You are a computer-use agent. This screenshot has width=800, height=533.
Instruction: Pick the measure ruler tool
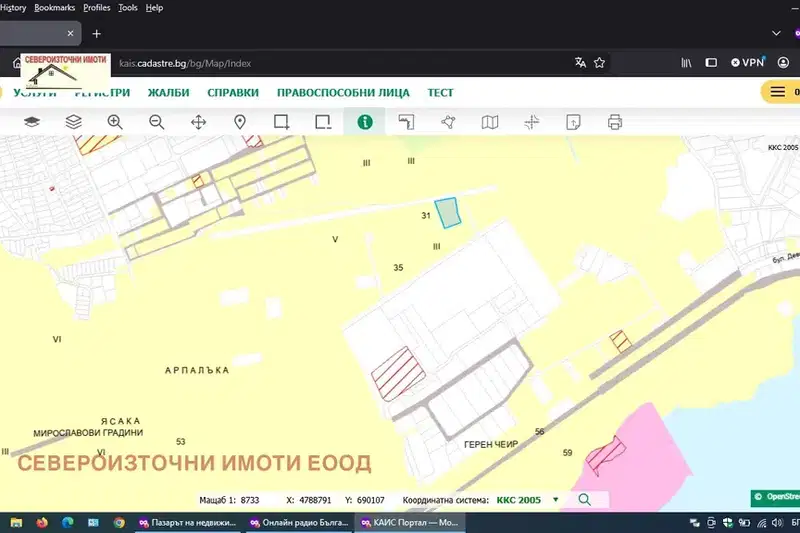(x=406, y=122)
